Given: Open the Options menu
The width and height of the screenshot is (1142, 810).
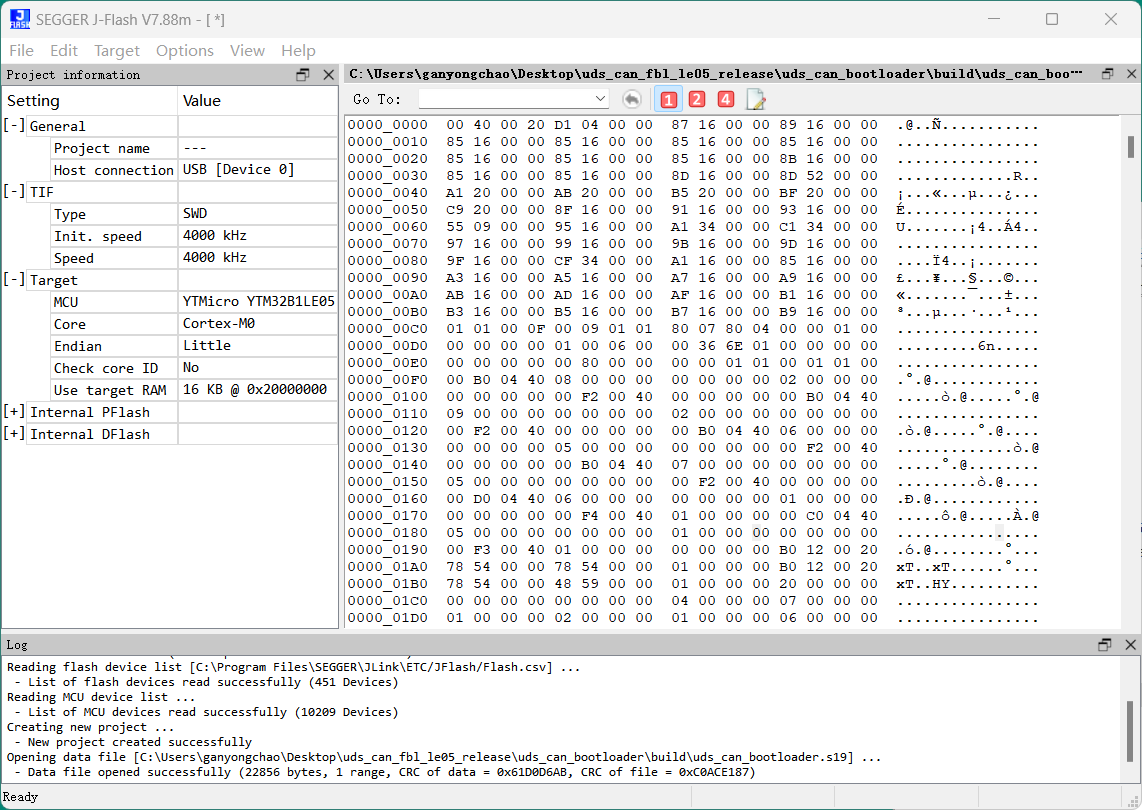Looking at the screenshot, I should tap(184, 51).
